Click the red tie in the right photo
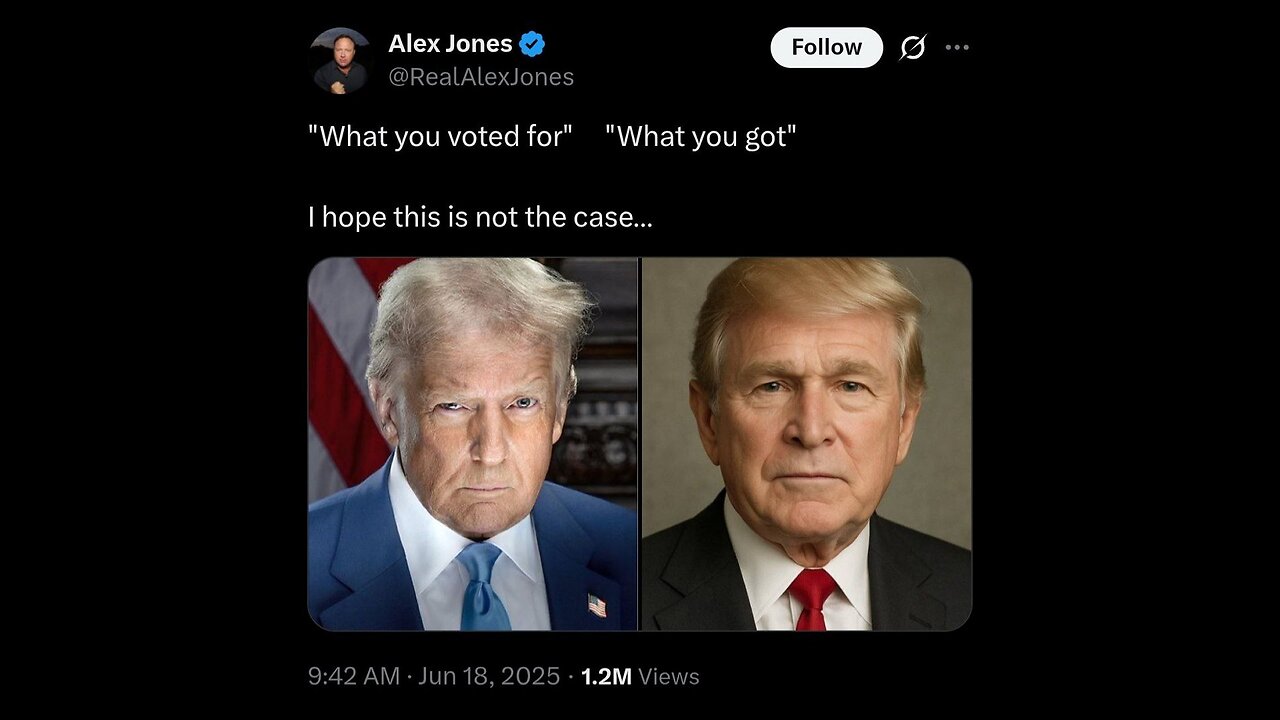 pyautogui.click(x=810, y=597)
